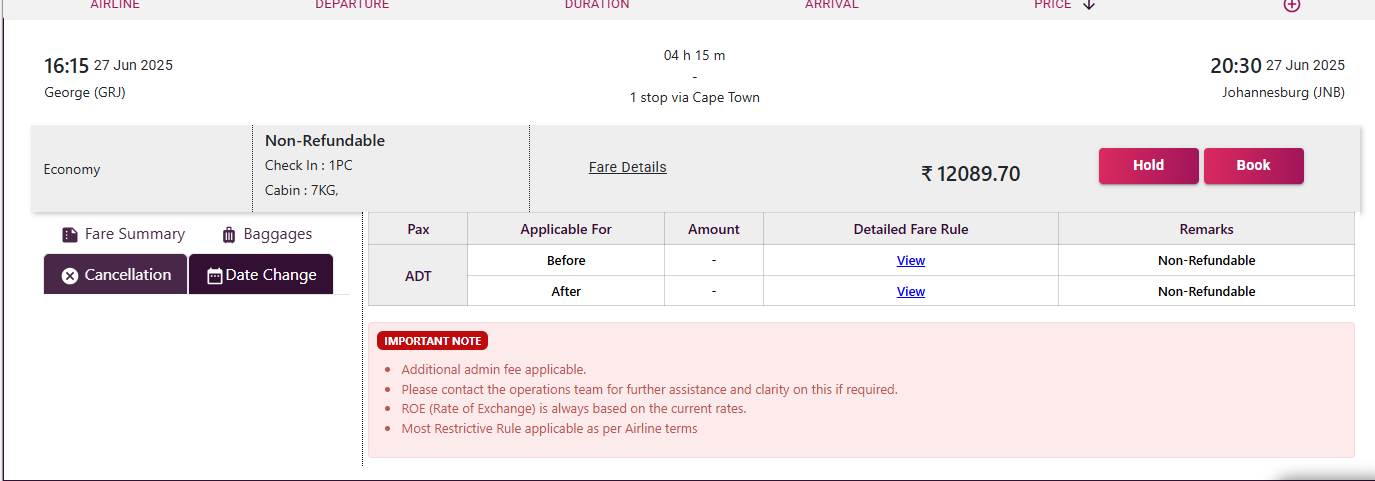
Task: View detailed fare rule for After row
Action: click(x=910, y=292)
